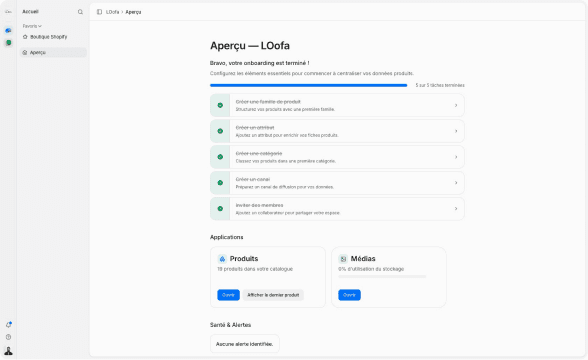This screenshot has height=360, width=588.
Task: Click star icon beside Boutique Shopify
Action: pos(25,37)
